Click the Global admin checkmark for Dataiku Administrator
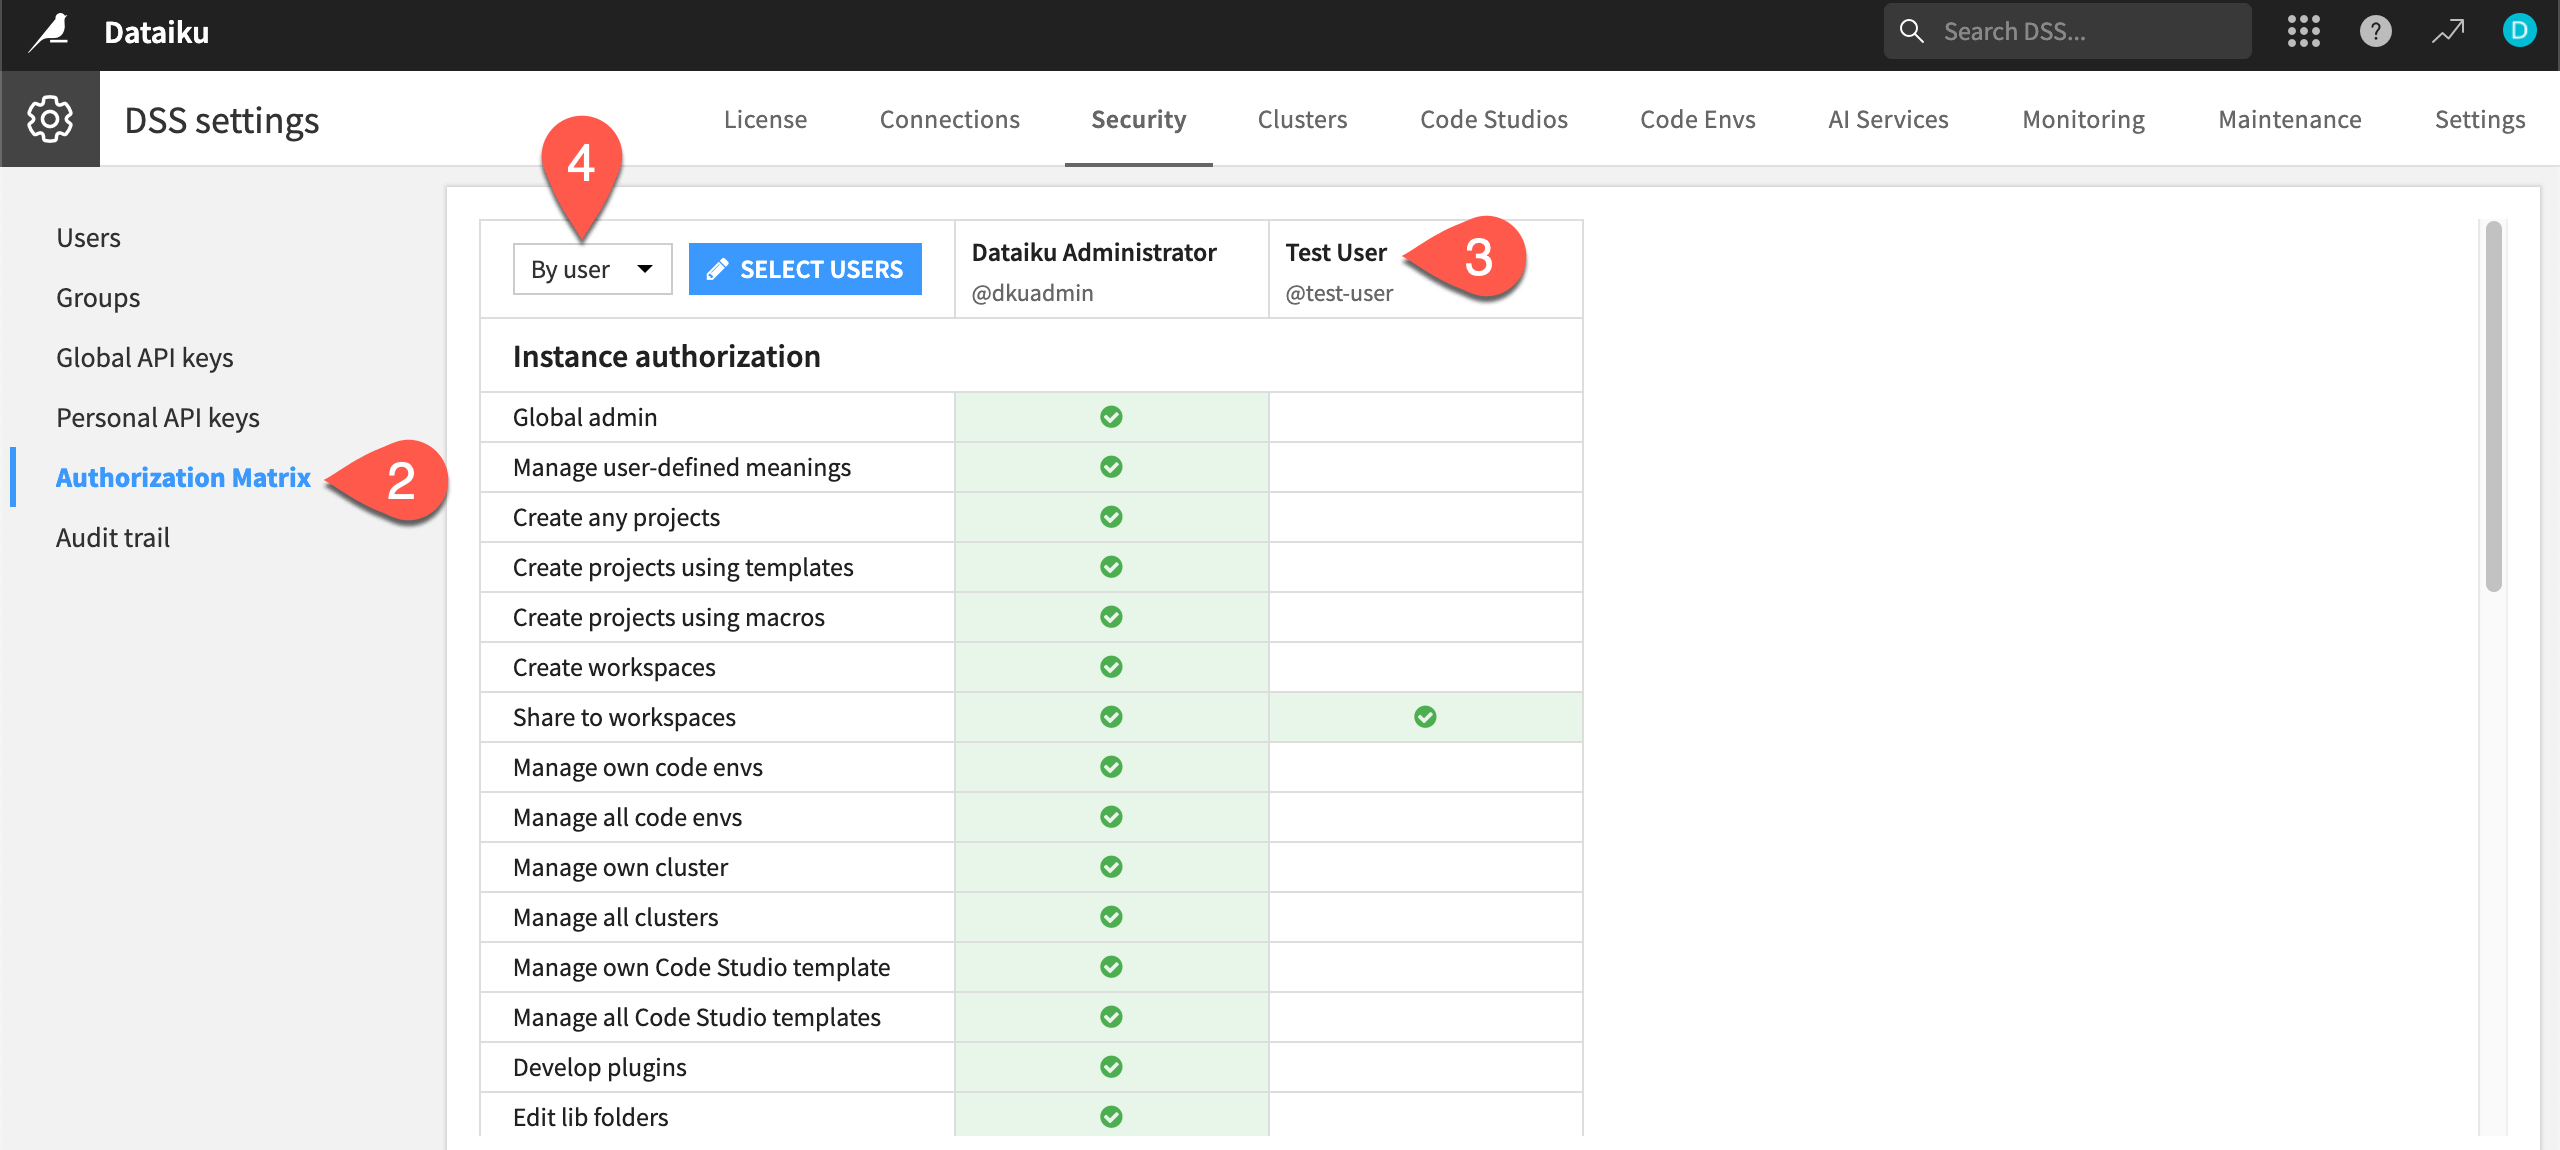This screenshot has width=2560, height=1150. point(1111,417)
